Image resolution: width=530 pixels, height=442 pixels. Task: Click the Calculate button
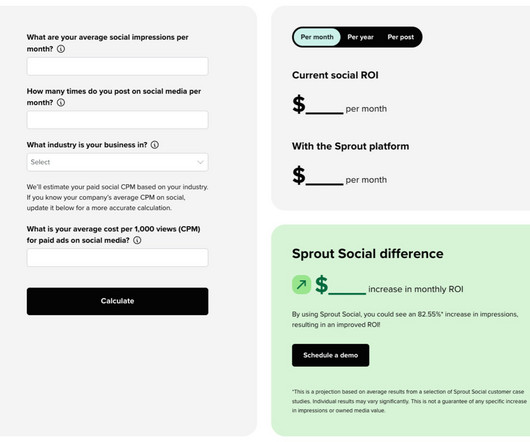point(117,301)
